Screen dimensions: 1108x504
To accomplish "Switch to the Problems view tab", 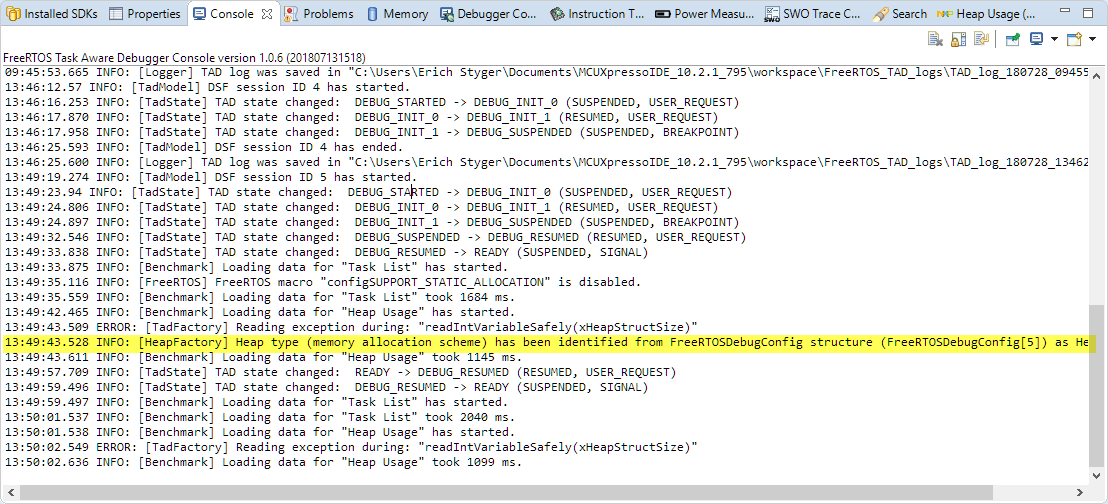I will [319, 14].
